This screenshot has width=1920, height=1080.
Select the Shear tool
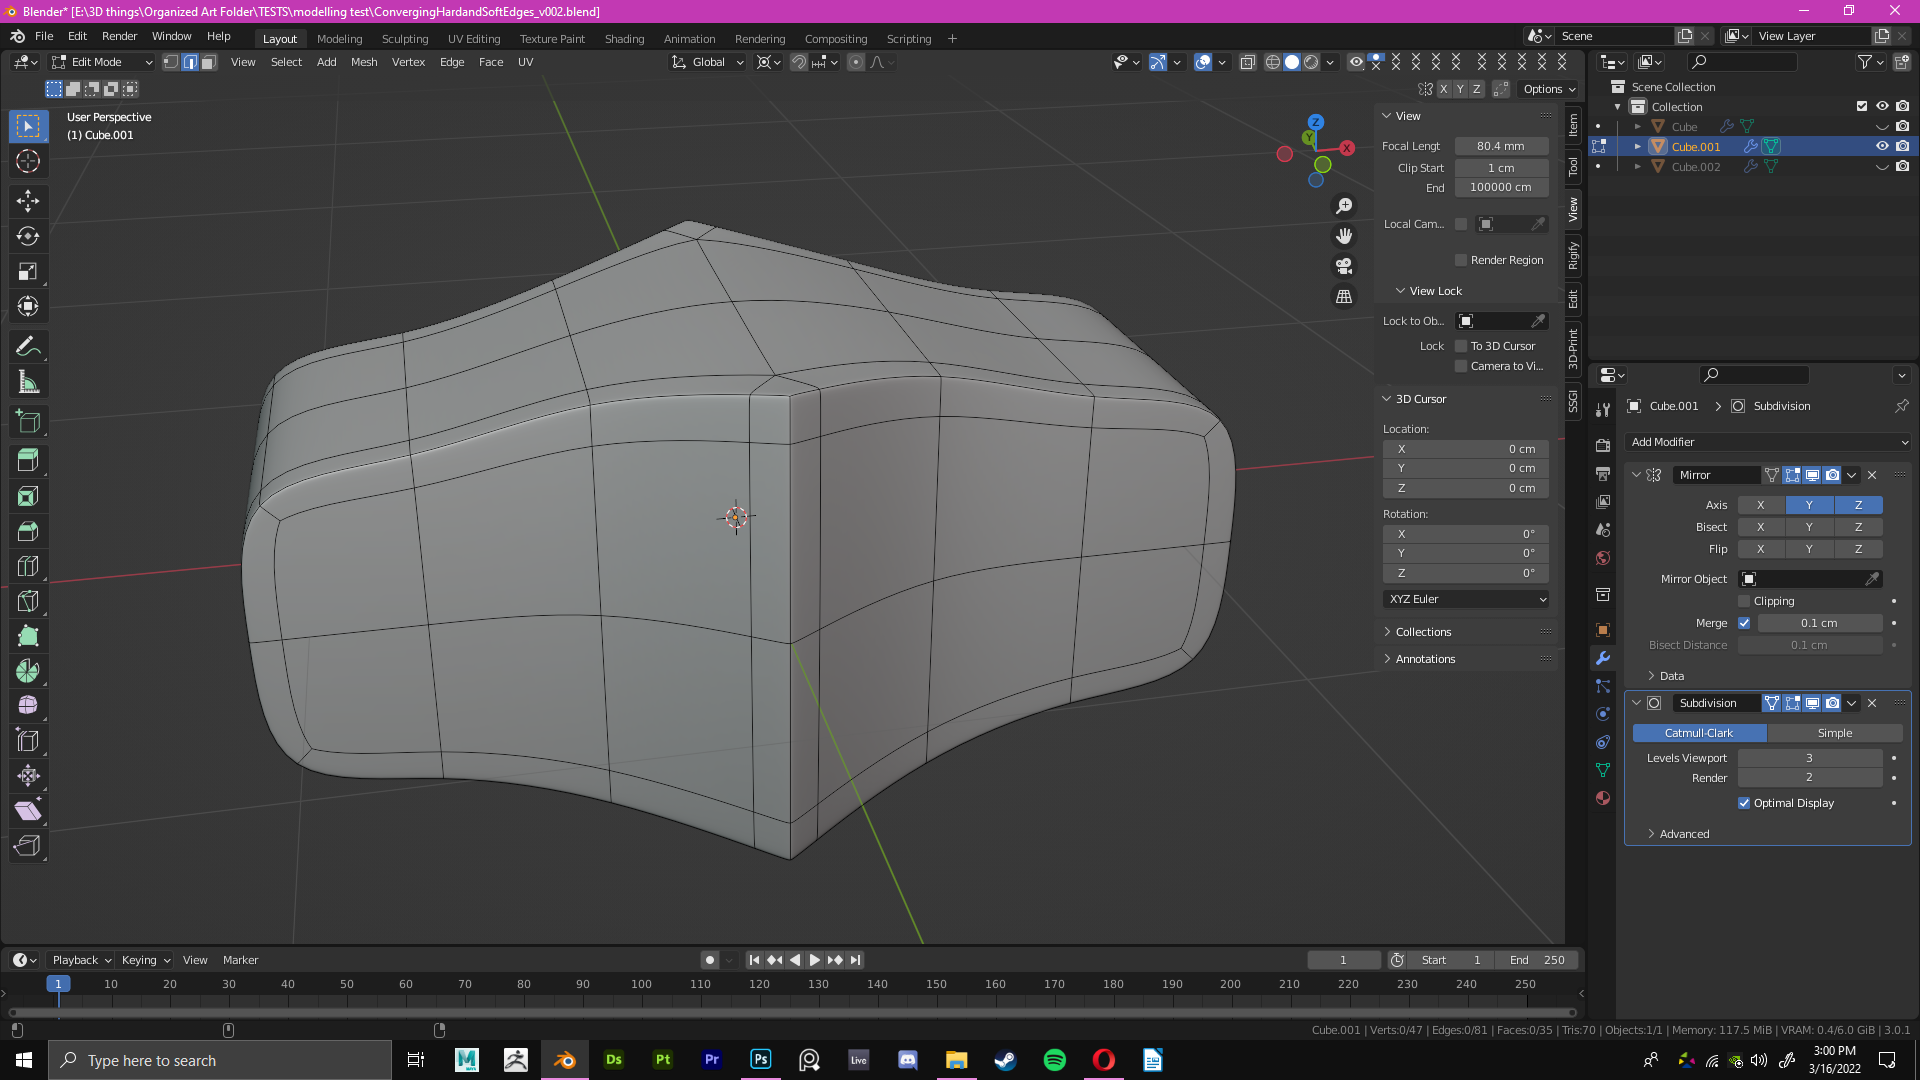28,810
